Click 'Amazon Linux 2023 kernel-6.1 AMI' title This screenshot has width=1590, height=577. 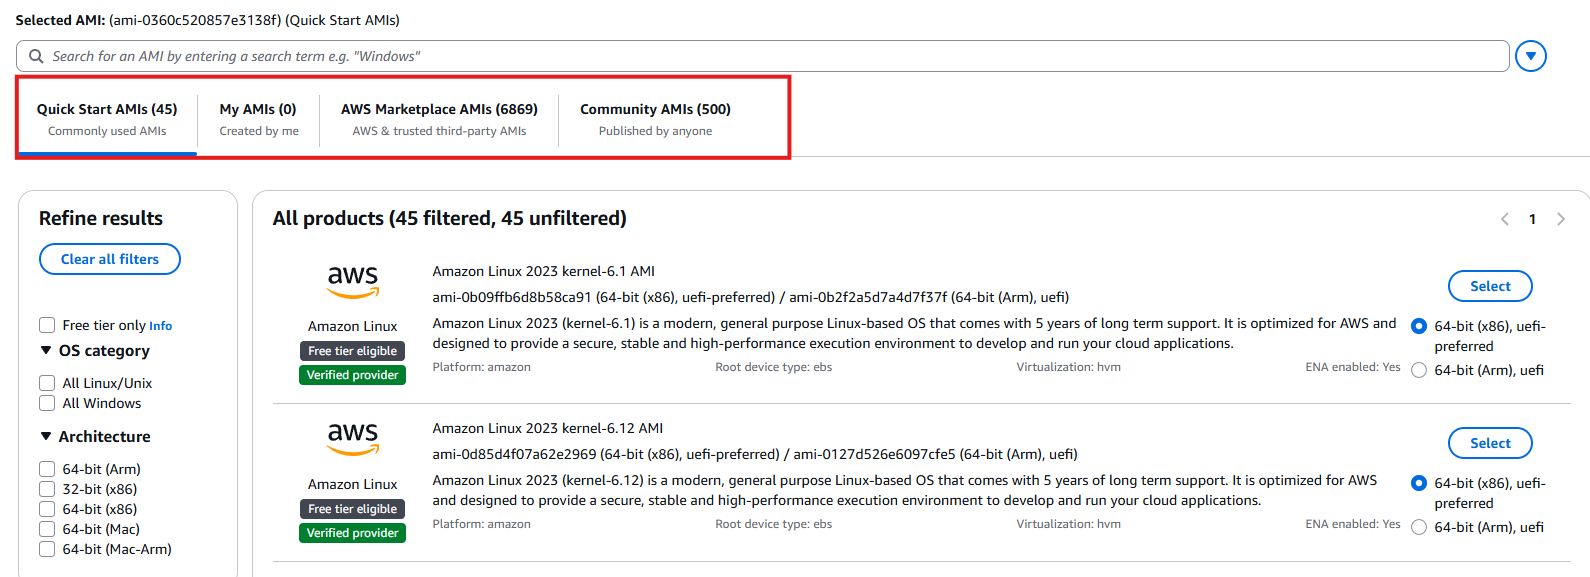click(544, 271)
